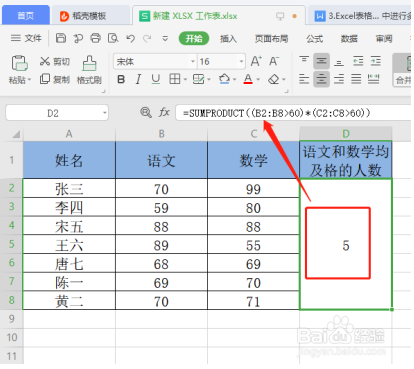The image size is (414, 369).
Task: Apply fill color with the paint bucket
Action: 224,79
